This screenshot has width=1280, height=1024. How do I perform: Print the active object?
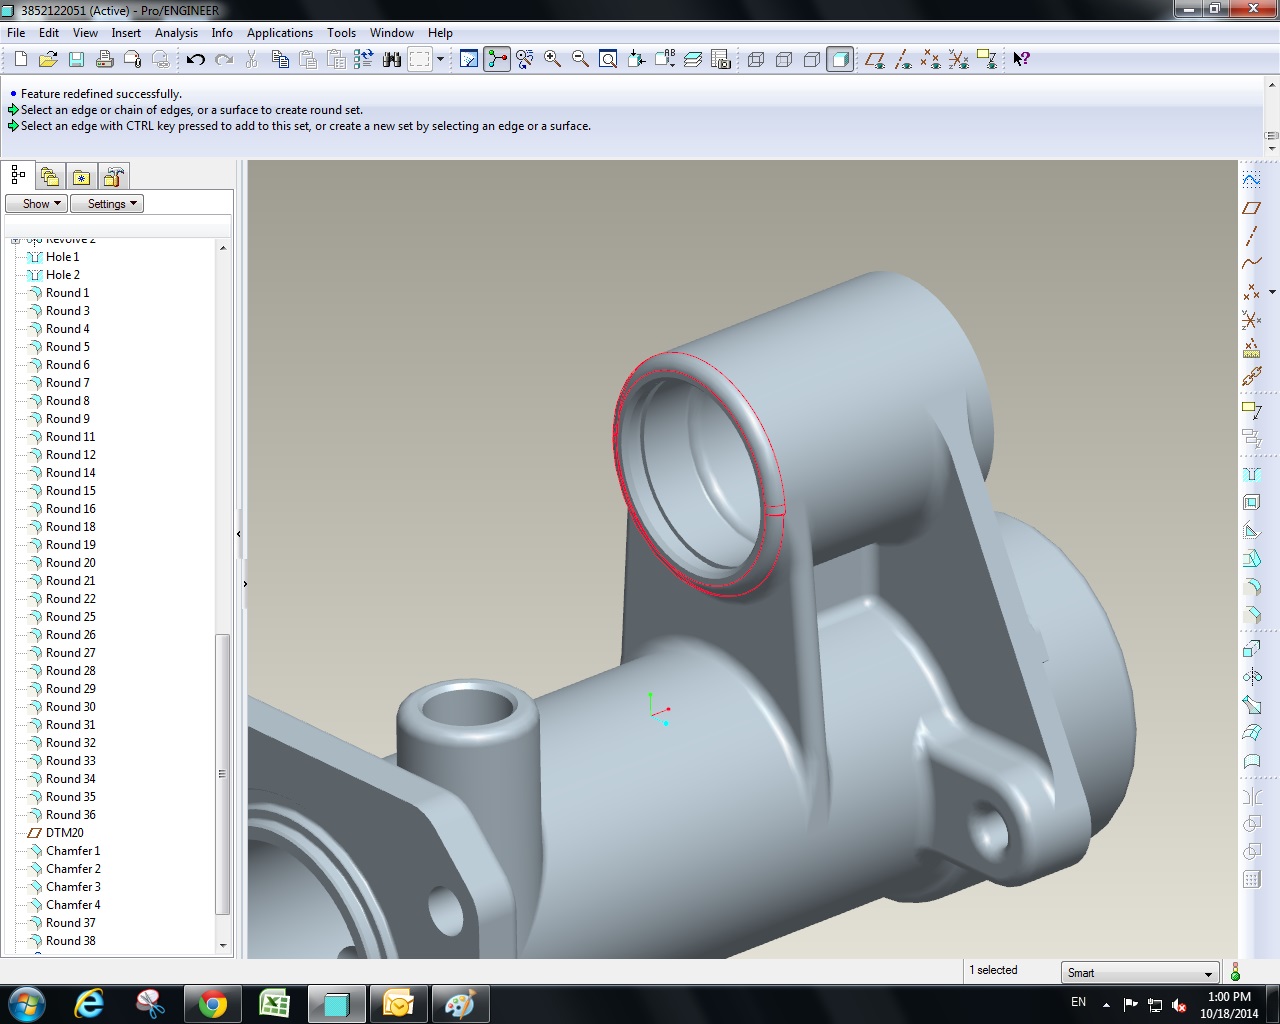click(x=104, y=59)
